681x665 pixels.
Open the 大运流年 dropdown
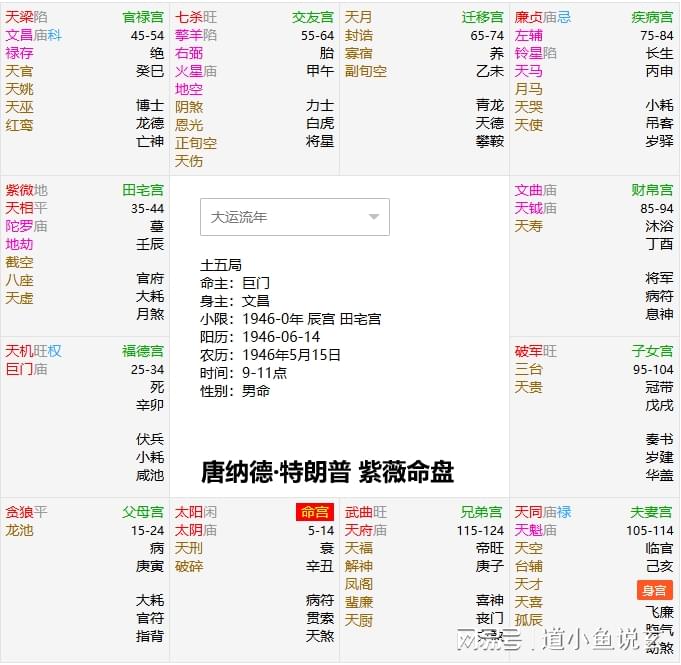(294, 217)
